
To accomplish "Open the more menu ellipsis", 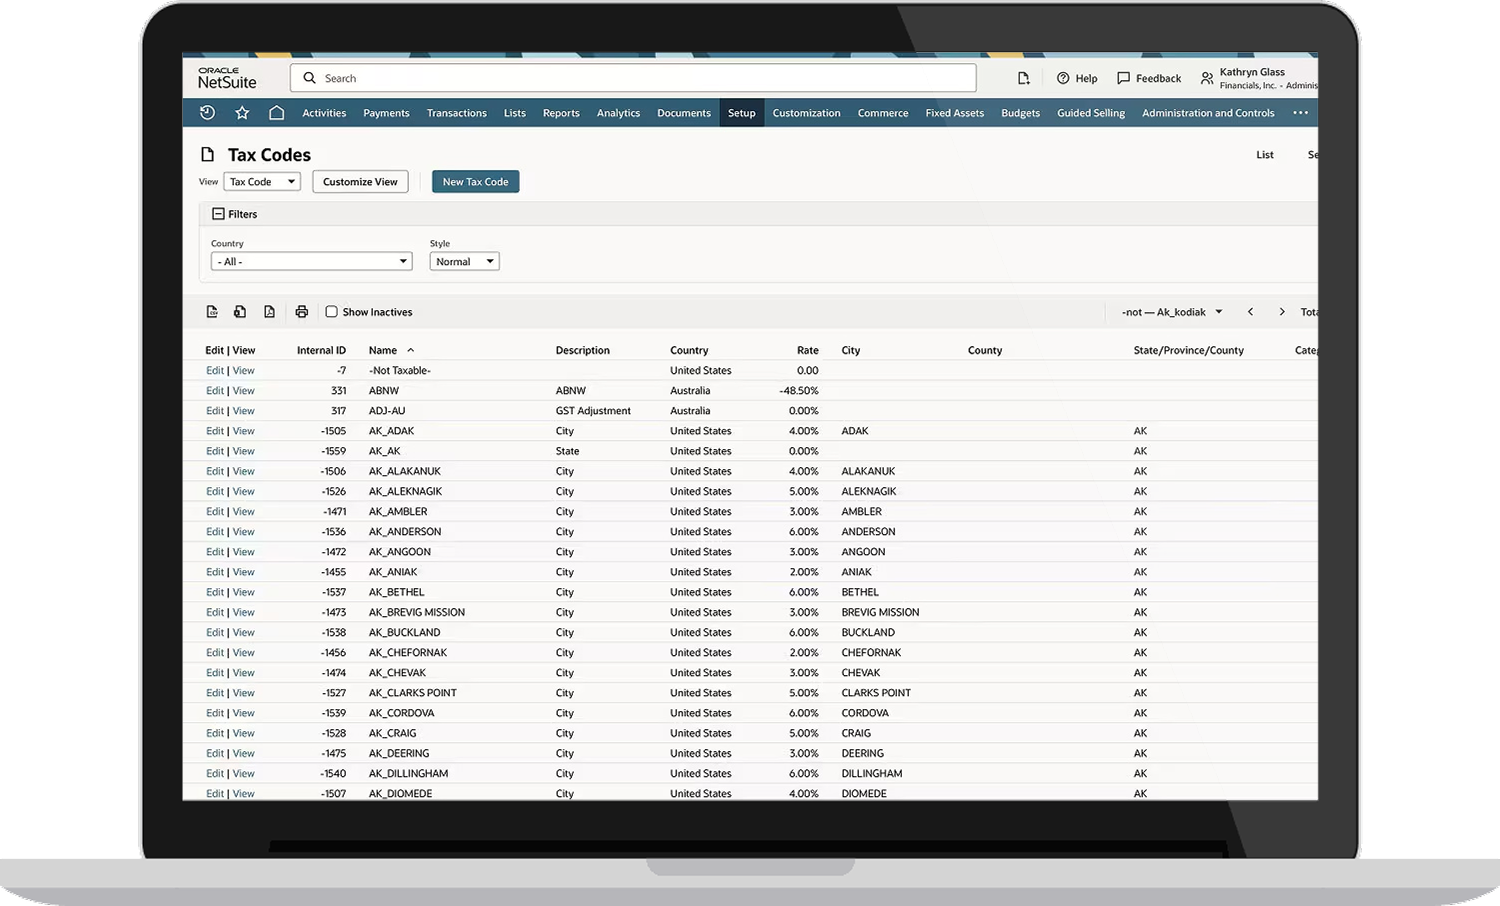I will pos(1300,113).
